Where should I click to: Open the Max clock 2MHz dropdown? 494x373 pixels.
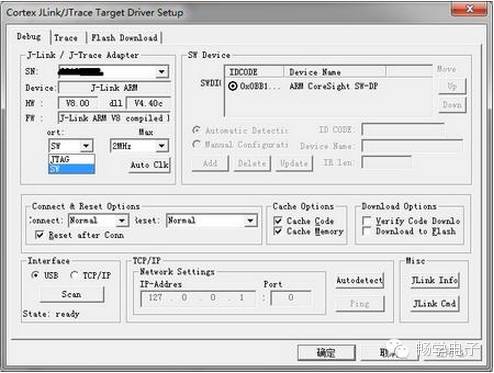point(162,146)
